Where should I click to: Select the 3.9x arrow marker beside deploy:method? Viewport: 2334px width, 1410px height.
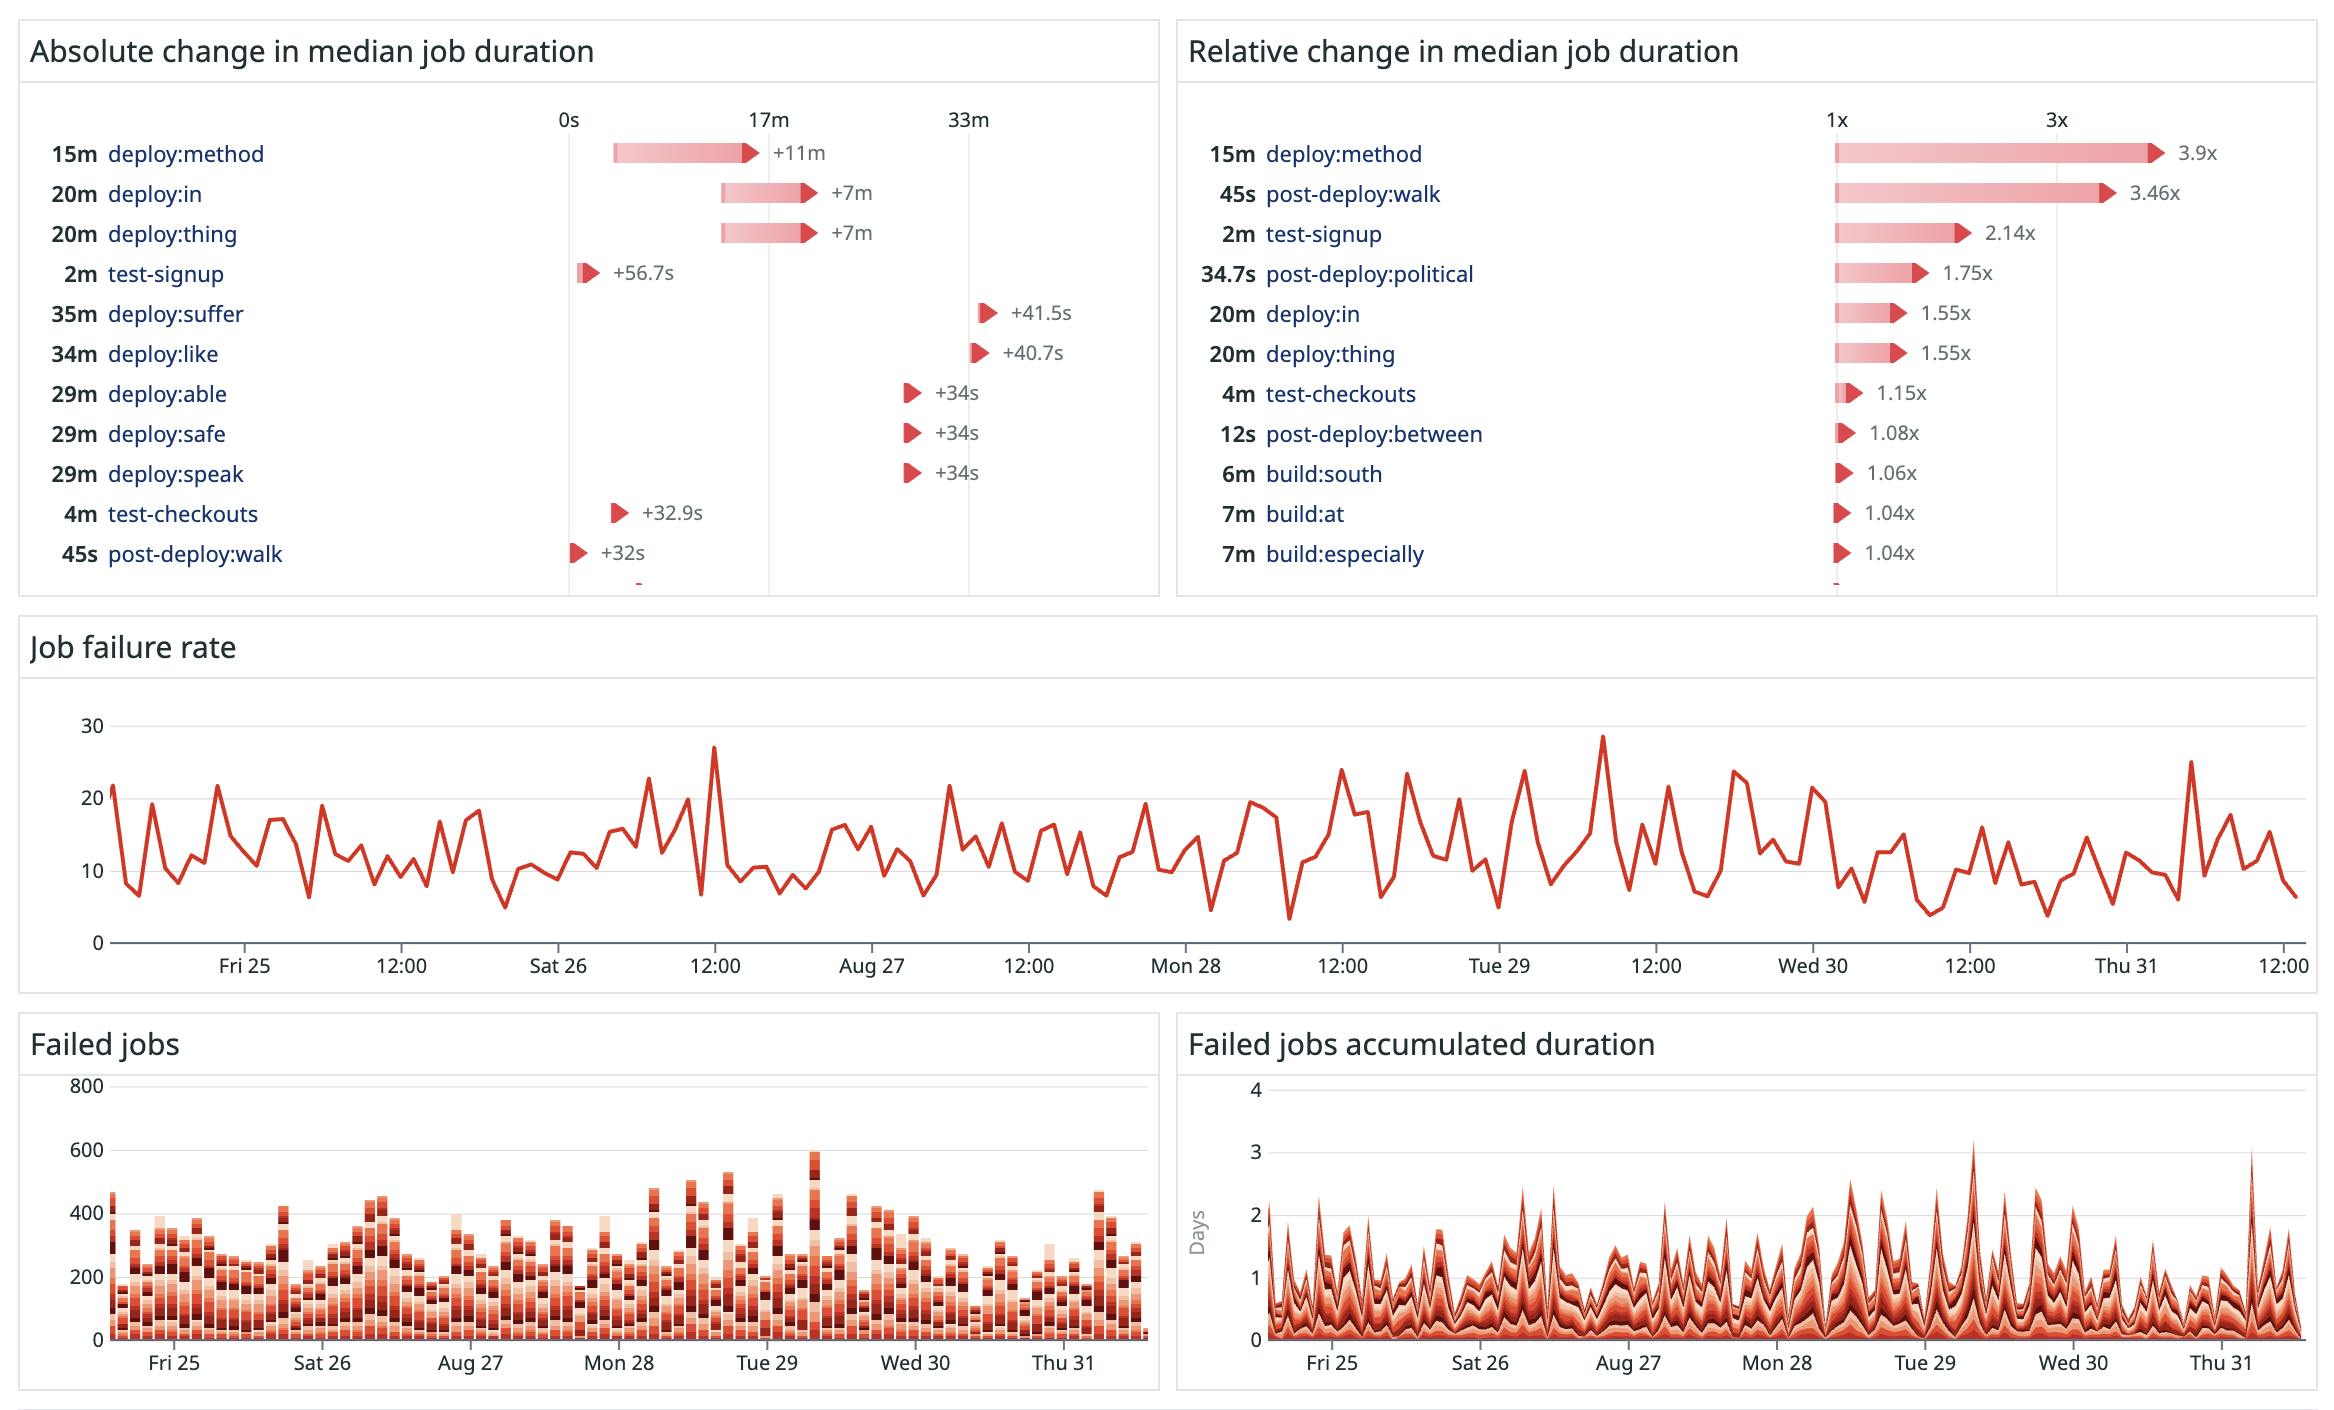point(2152,154)
